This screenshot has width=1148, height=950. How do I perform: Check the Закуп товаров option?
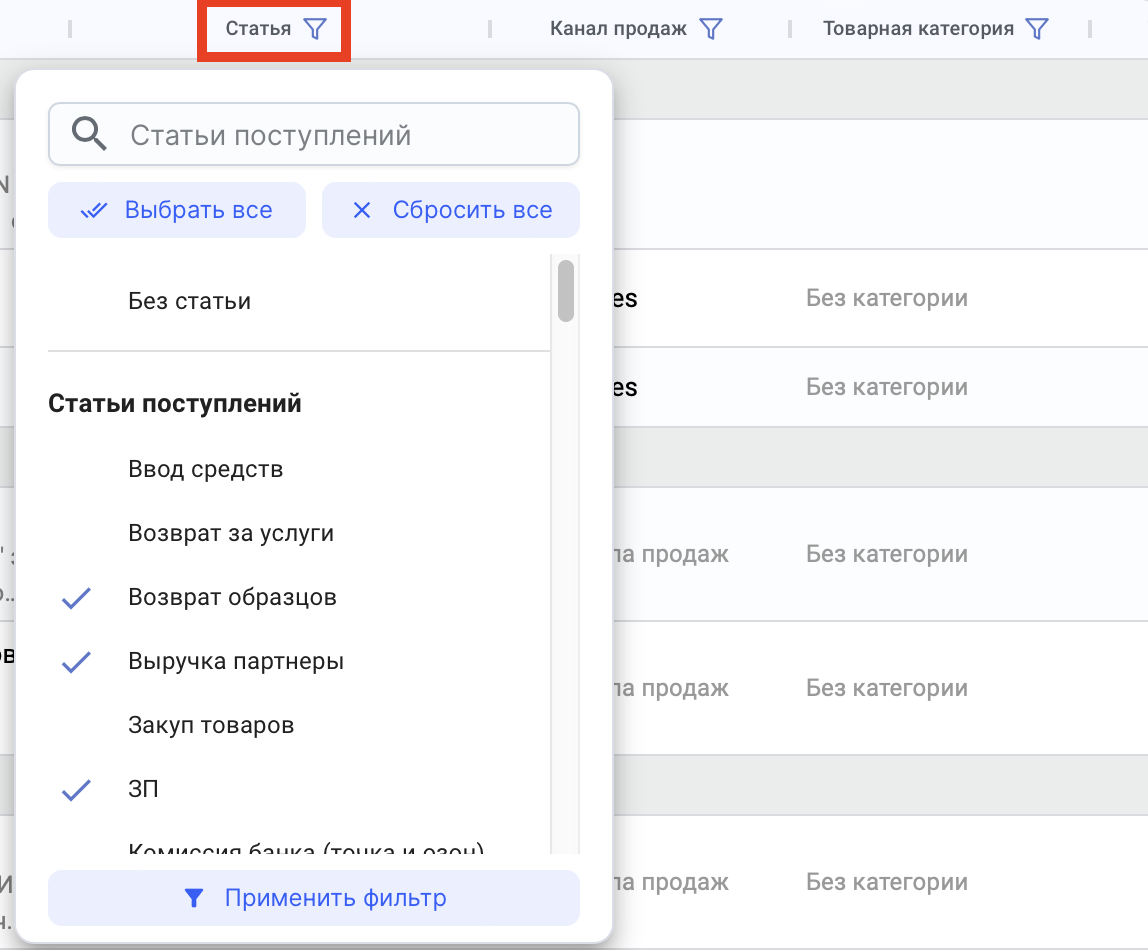(211, 726)
